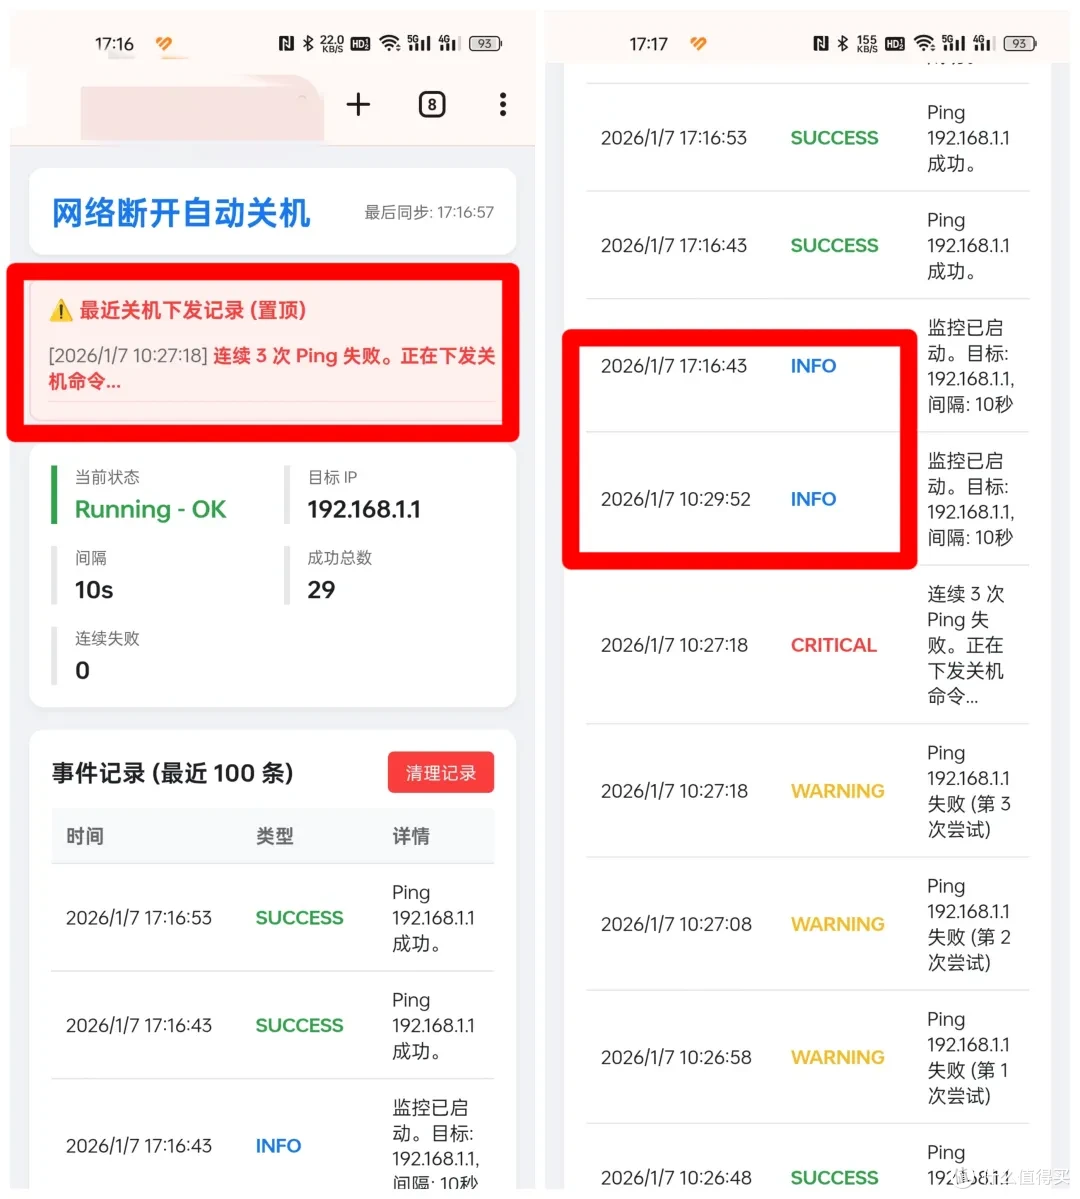Click 监控已启动 detail on the 10:29:52 row
This screenshot has width=1080, height=1199.
[971, 499]
